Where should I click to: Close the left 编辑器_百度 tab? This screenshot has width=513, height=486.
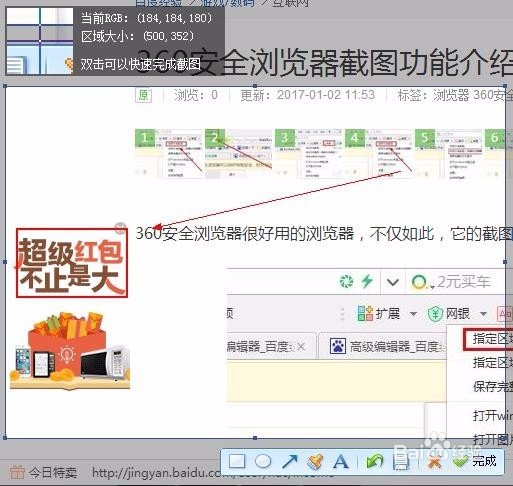tap(301, 347)
